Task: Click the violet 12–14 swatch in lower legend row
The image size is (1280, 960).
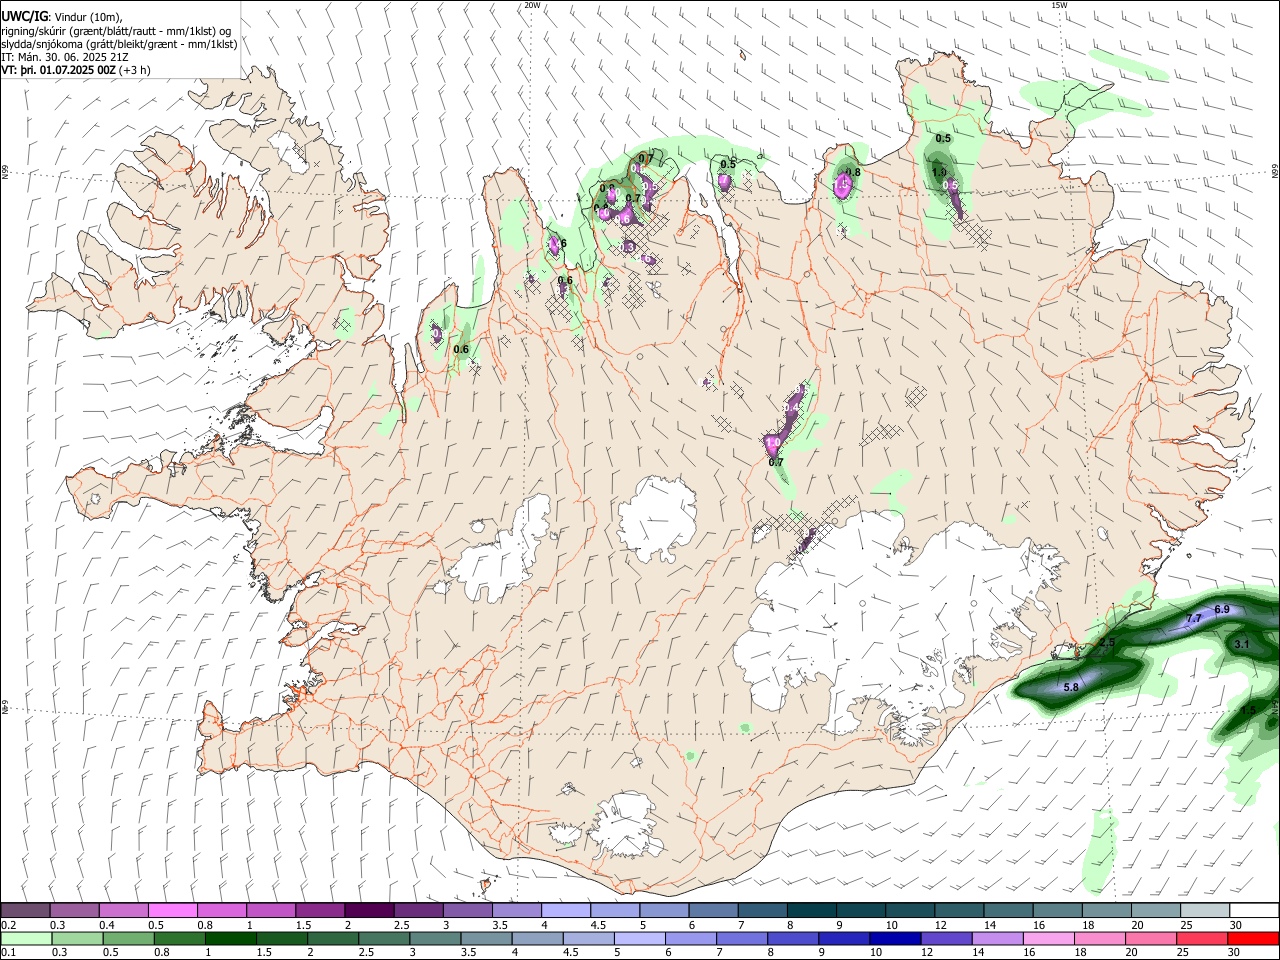Action: point(946,938)
